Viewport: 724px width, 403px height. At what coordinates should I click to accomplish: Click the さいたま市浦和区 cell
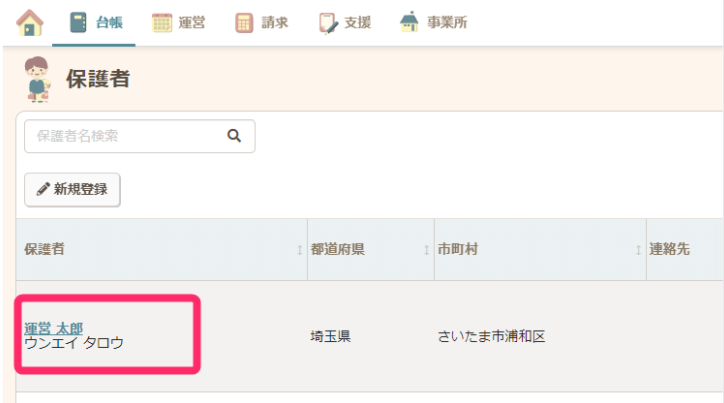point(491,336)
